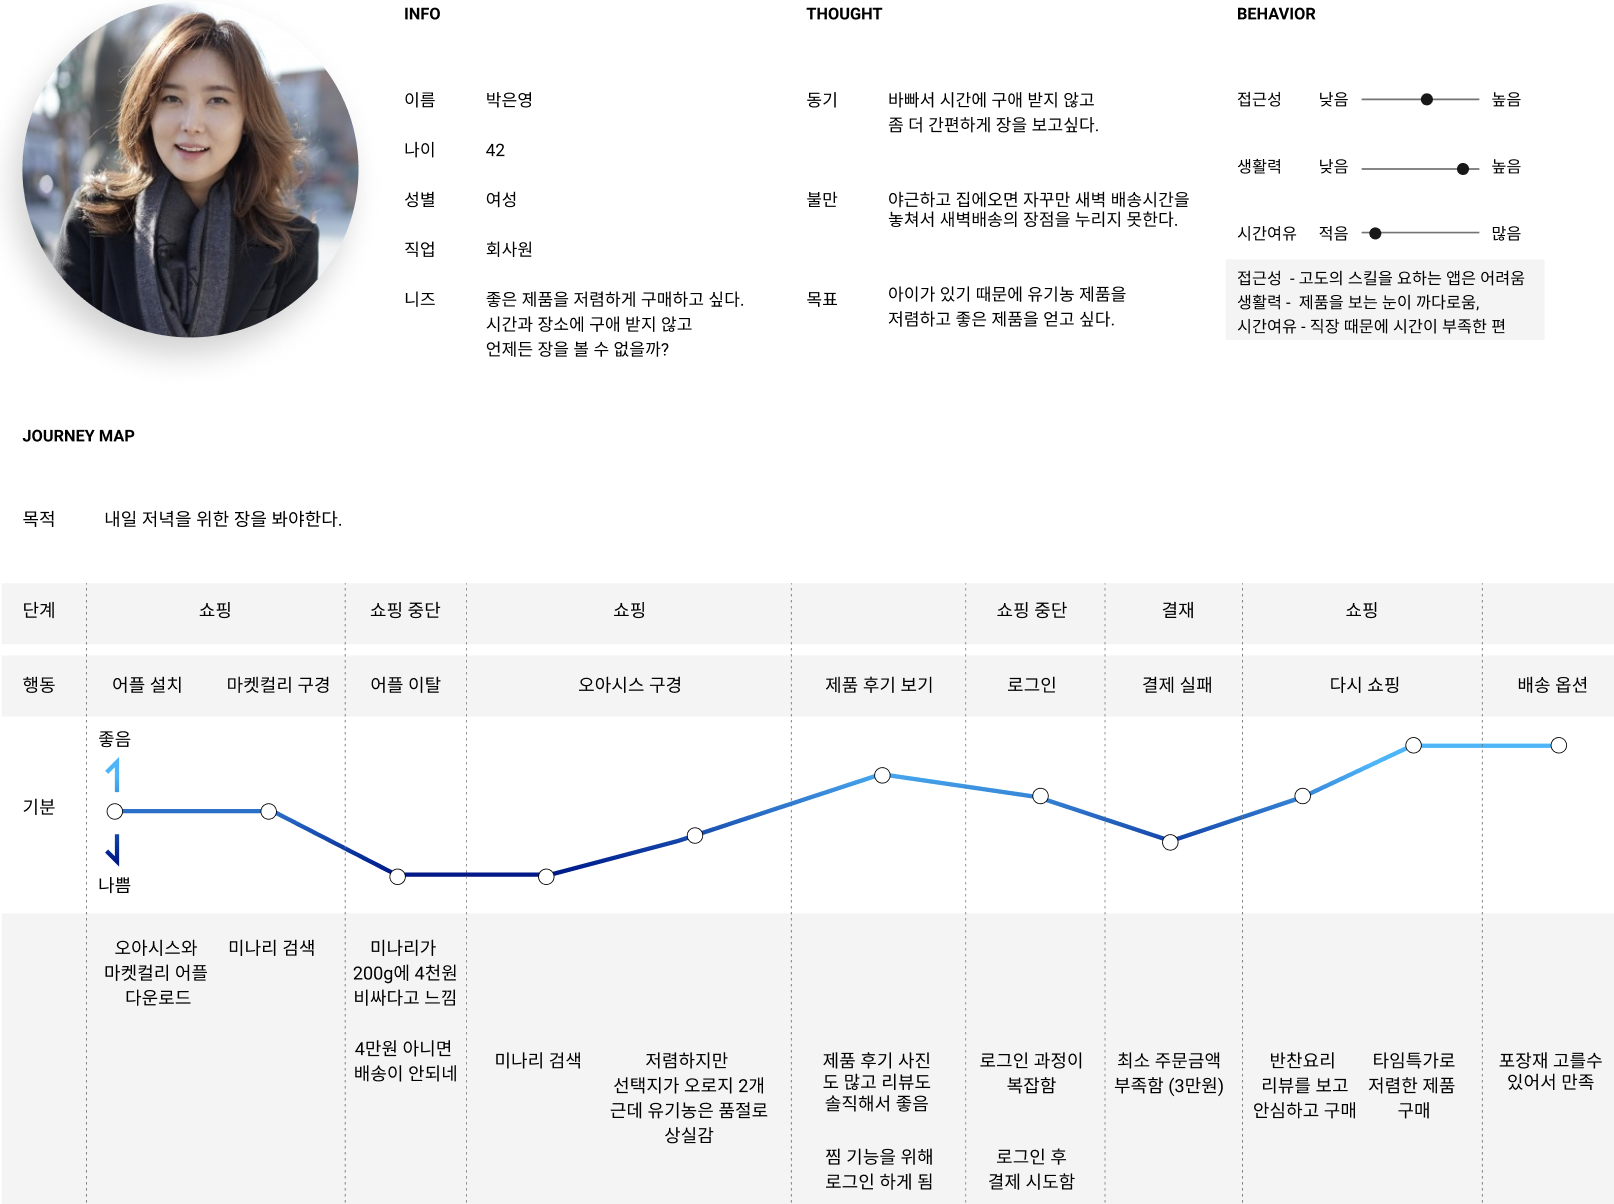1614x1204 pixels.
Task: Click the 생활력 slider knob
Action: (x=1463, y=169)
